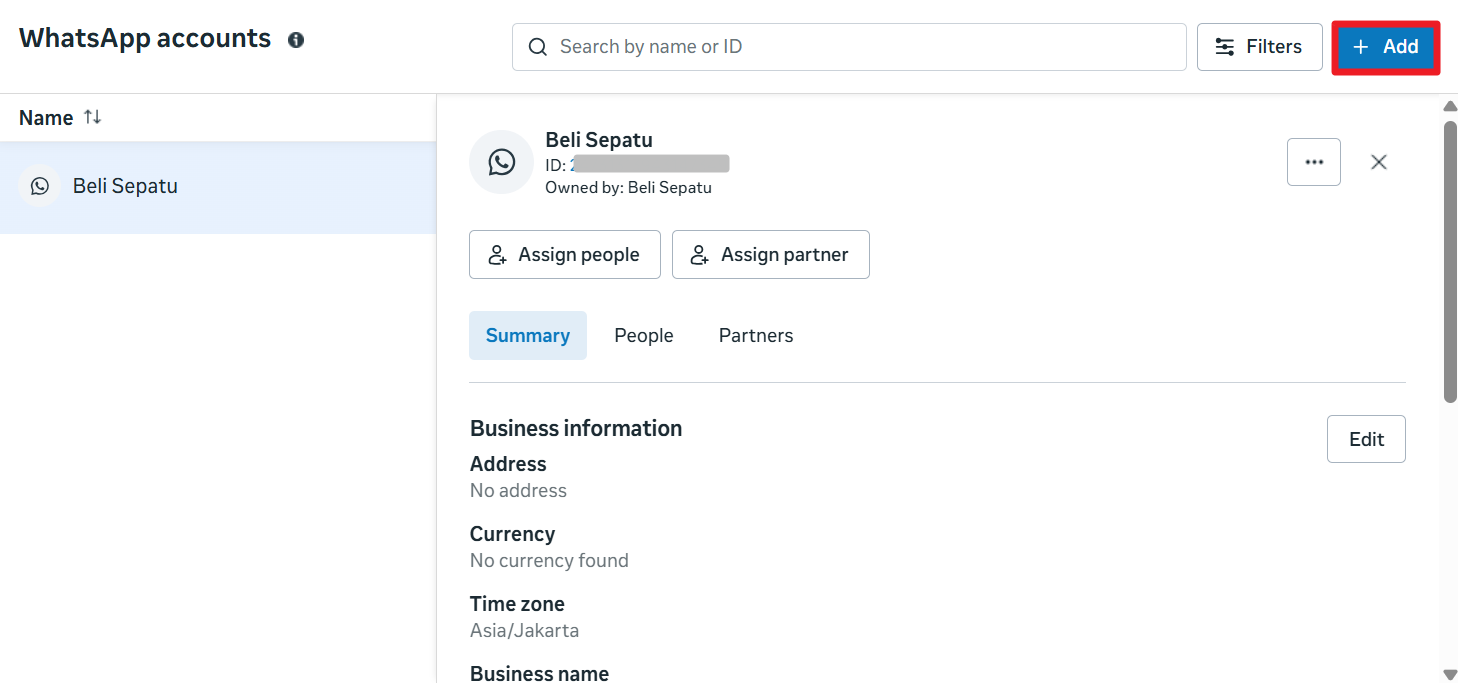Viewport: 1458px width, 683px height.
Task: Open the three-dots more options menu
Action: [1313, 162]
